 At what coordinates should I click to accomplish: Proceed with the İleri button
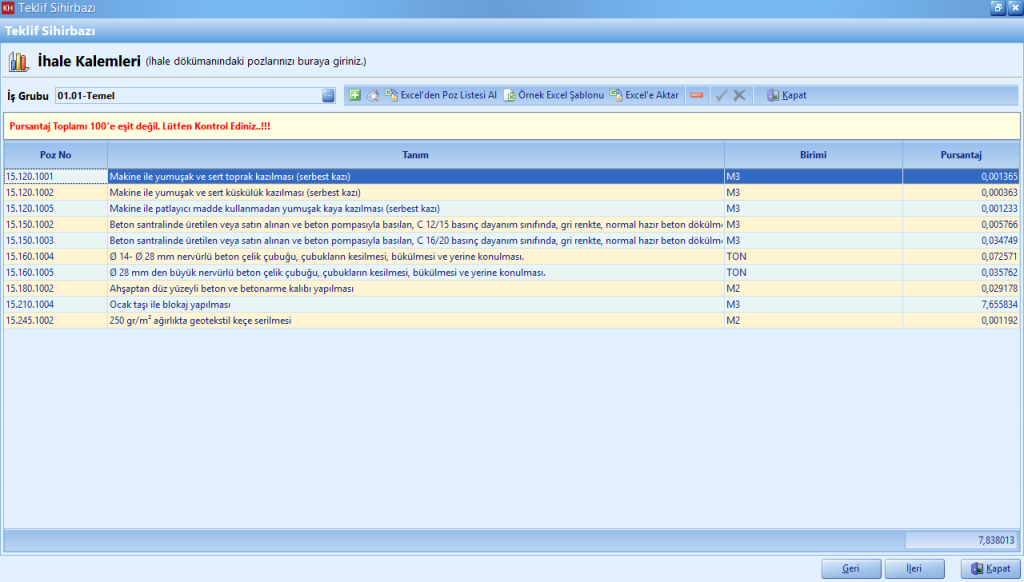pyautogui.click(x=914, y=568)
